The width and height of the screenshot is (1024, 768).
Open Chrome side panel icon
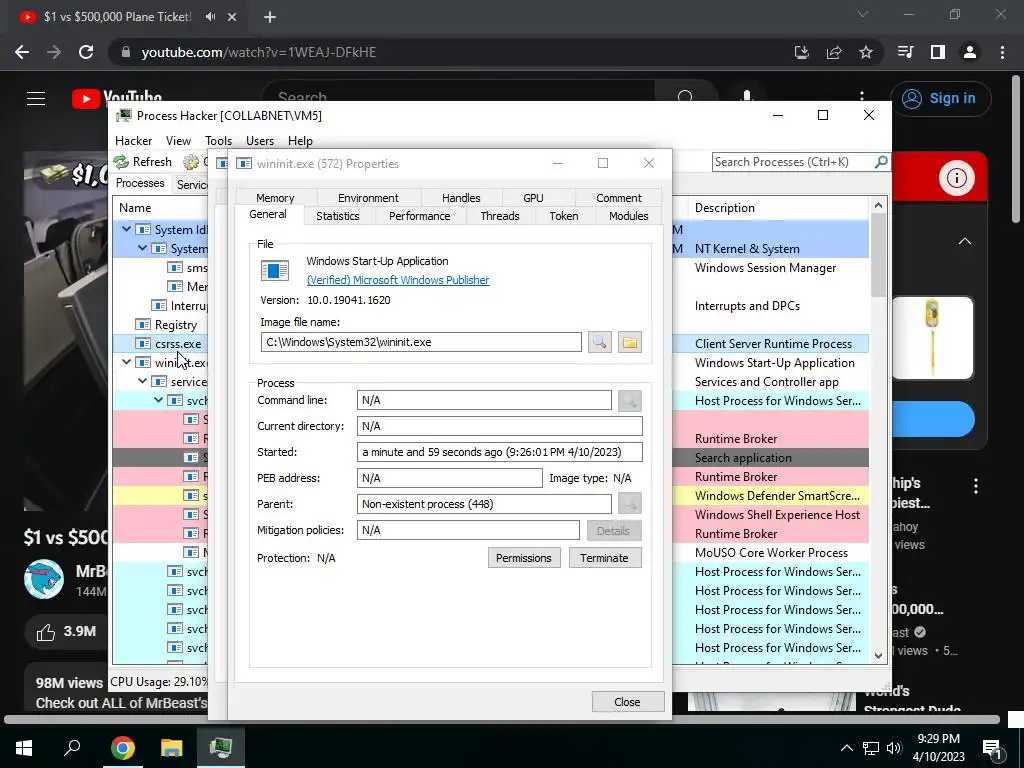(938, 52)
